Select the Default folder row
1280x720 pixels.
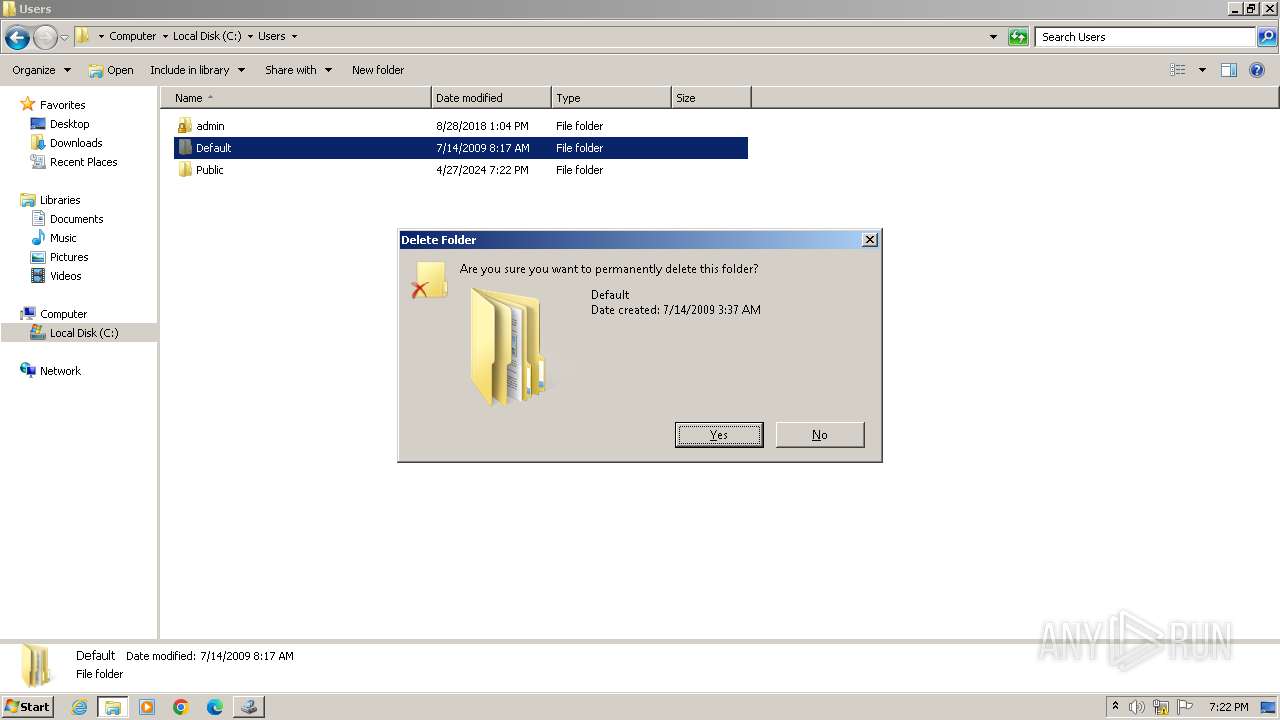(461, 148)
